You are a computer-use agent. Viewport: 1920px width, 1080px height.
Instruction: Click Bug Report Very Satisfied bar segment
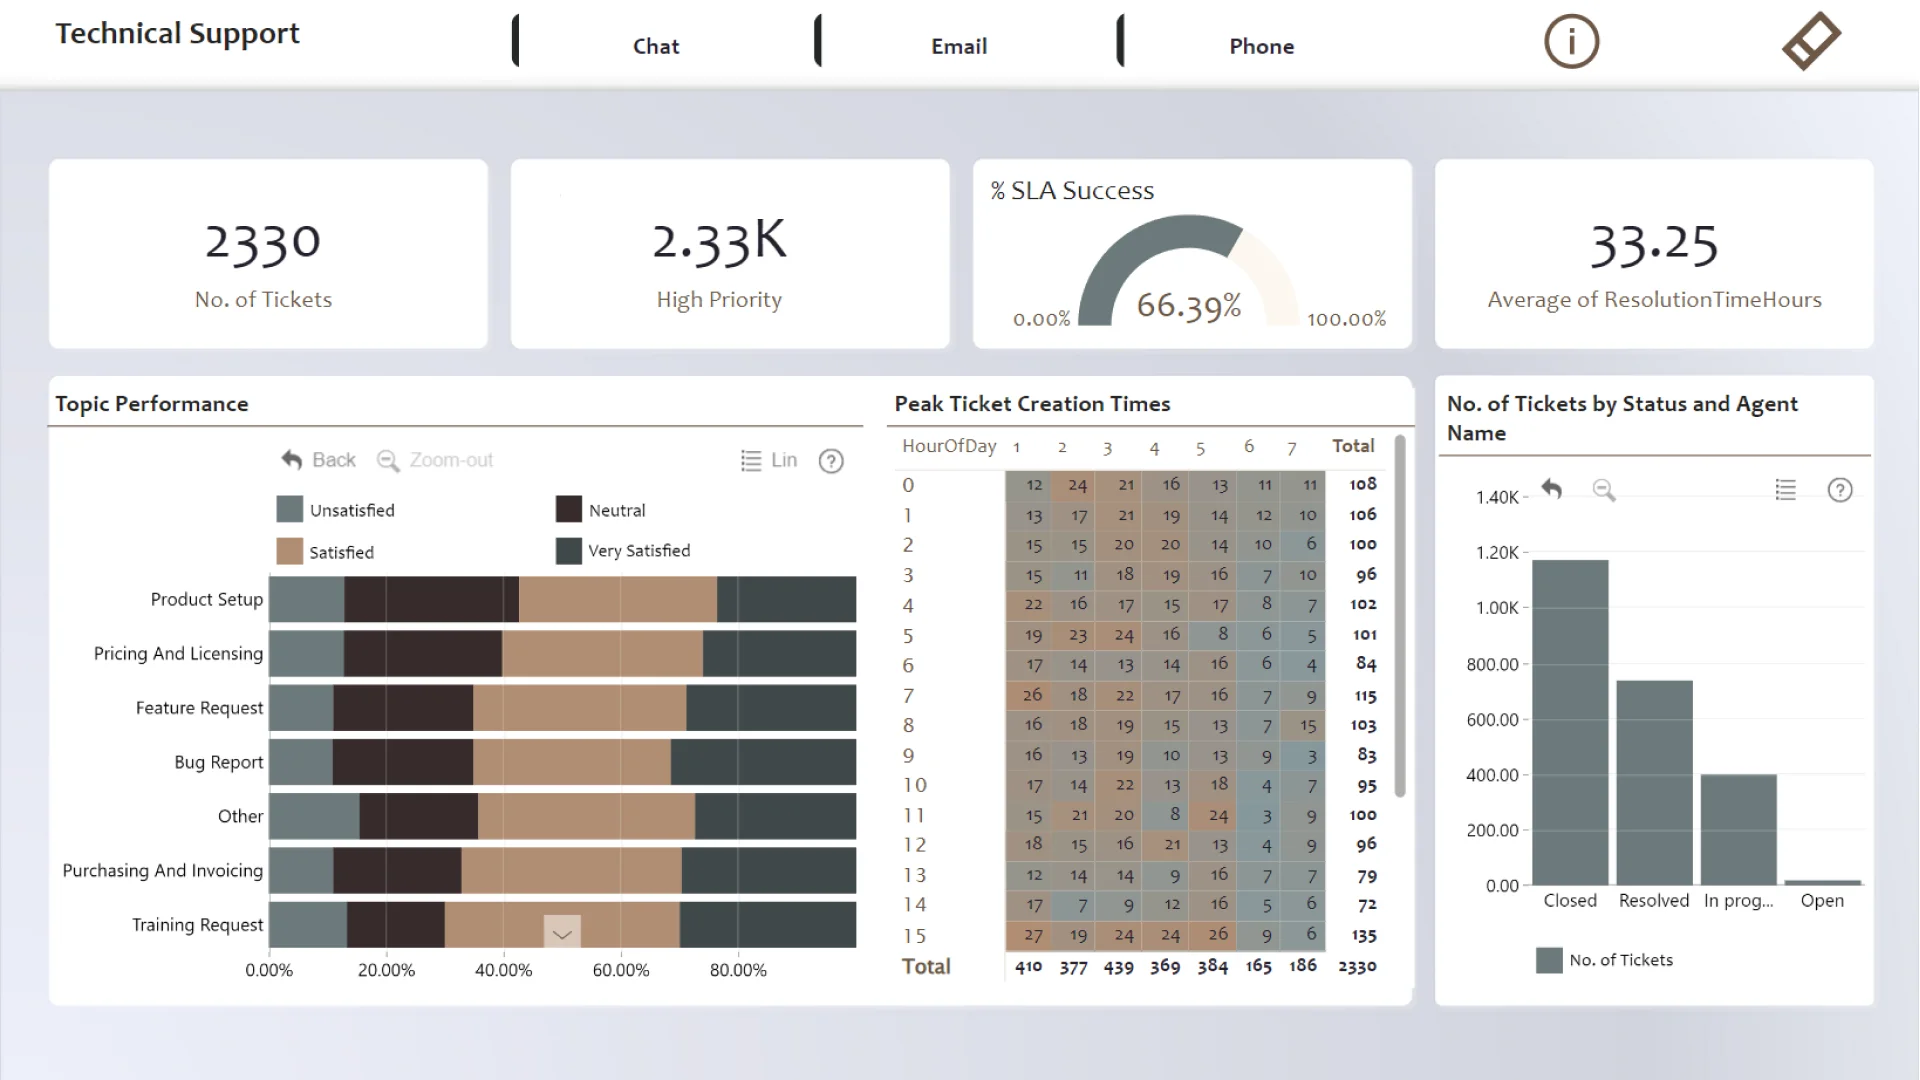click(x=763, y=762)
